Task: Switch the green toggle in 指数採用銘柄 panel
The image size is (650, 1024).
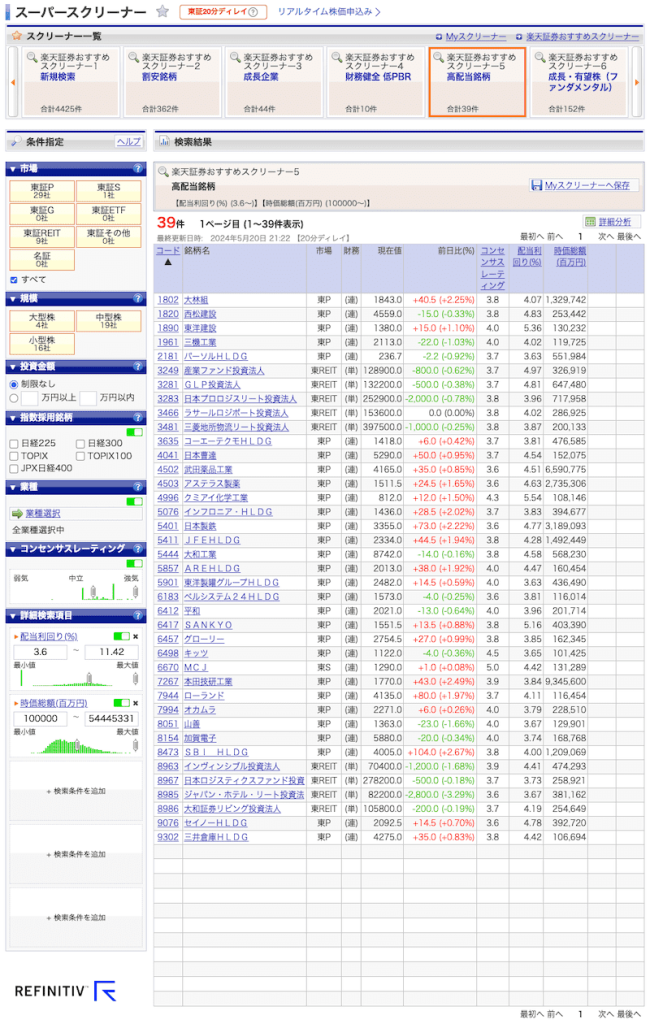Action: [x=135, y=432]
